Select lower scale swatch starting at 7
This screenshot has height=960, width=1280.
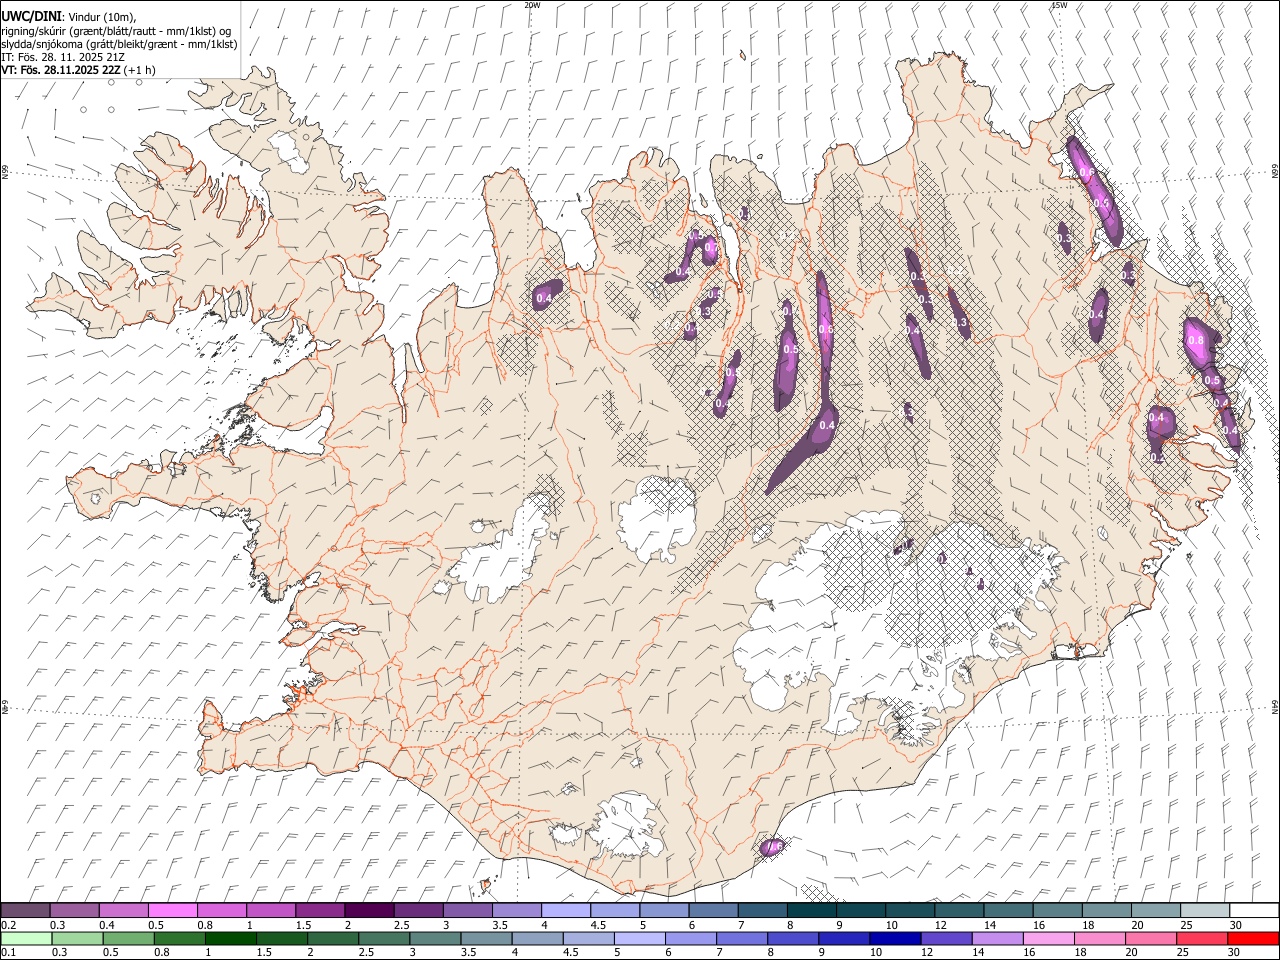coord(740,938)
